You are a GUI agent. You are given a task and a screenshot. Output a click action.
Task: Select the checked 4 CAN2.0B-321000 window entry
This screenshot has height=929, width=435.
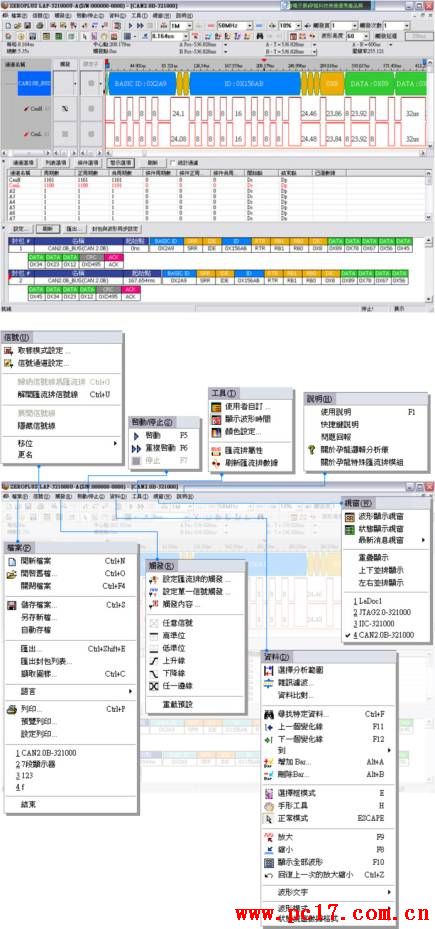[382, 635]
